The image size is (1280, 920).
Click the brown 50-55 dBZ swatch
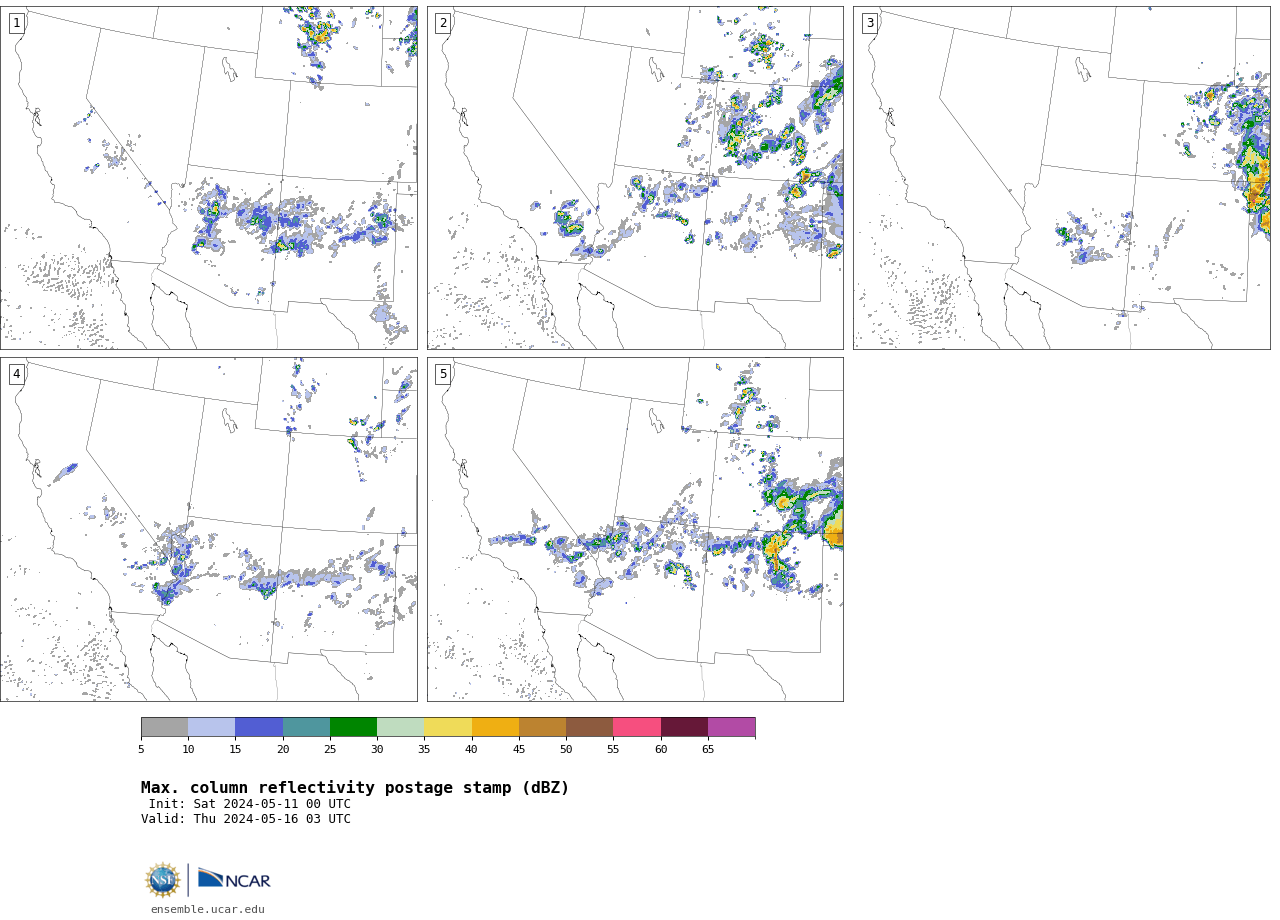coord(589,727)
